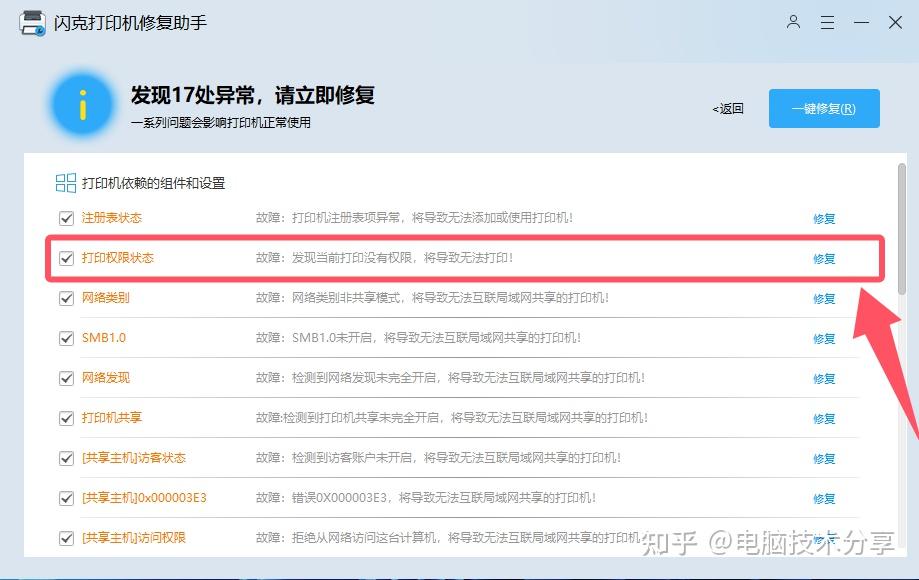
Task: Click 修复 for 网络发现 row
Action: coord(824,378)
